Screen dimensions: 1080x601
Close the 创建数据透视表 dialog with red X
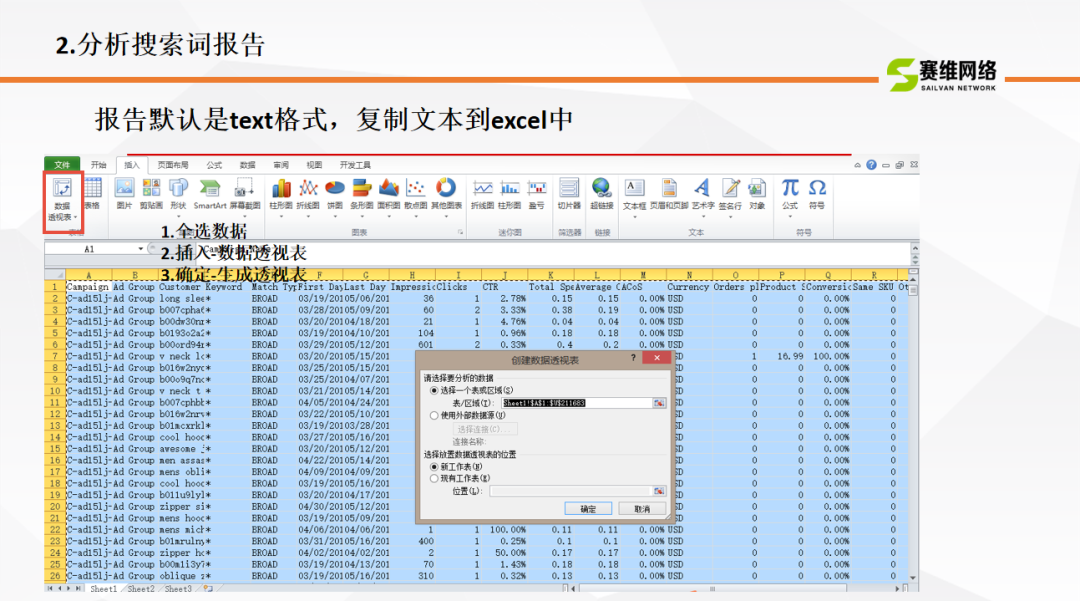click(657, 358)
